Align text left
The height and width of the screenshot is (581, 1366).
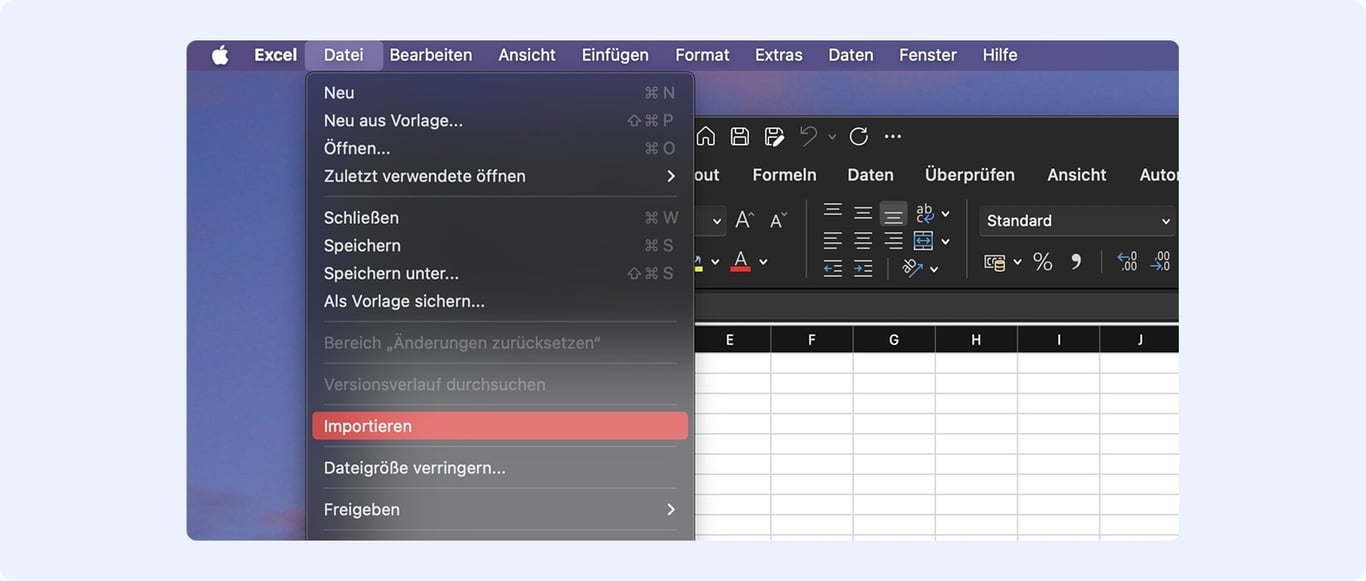click(x=832, y=241)
